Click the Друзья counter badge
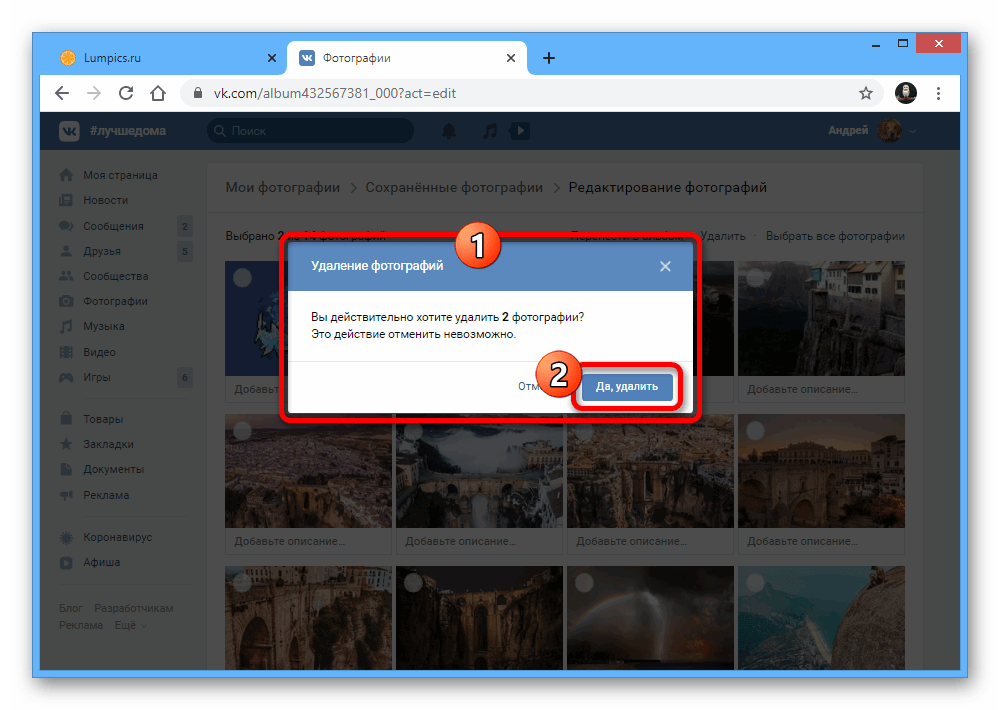The width and height of the screenshot is (1000, 710). [x=185, y=251]
